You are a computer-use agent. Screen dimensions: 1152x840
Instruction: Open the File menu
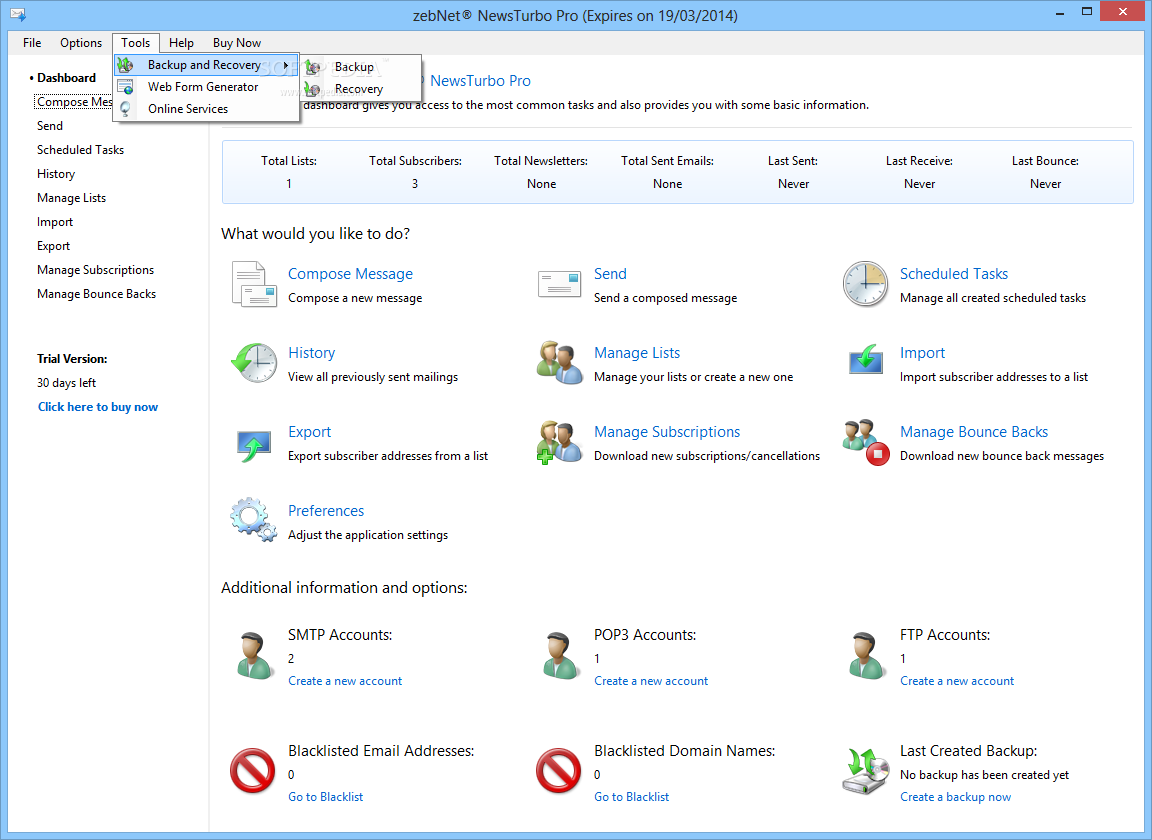click(32, 43)
